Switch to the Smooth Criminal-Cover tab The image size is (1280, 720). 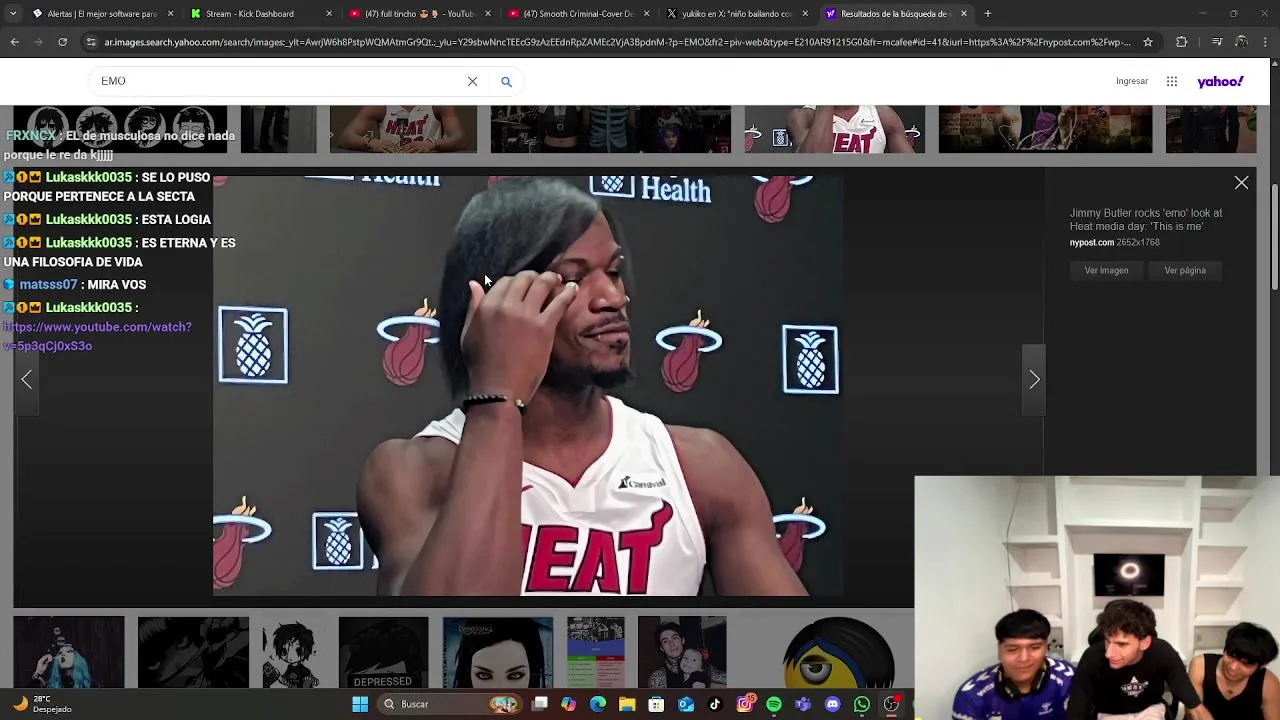point(577,14)
